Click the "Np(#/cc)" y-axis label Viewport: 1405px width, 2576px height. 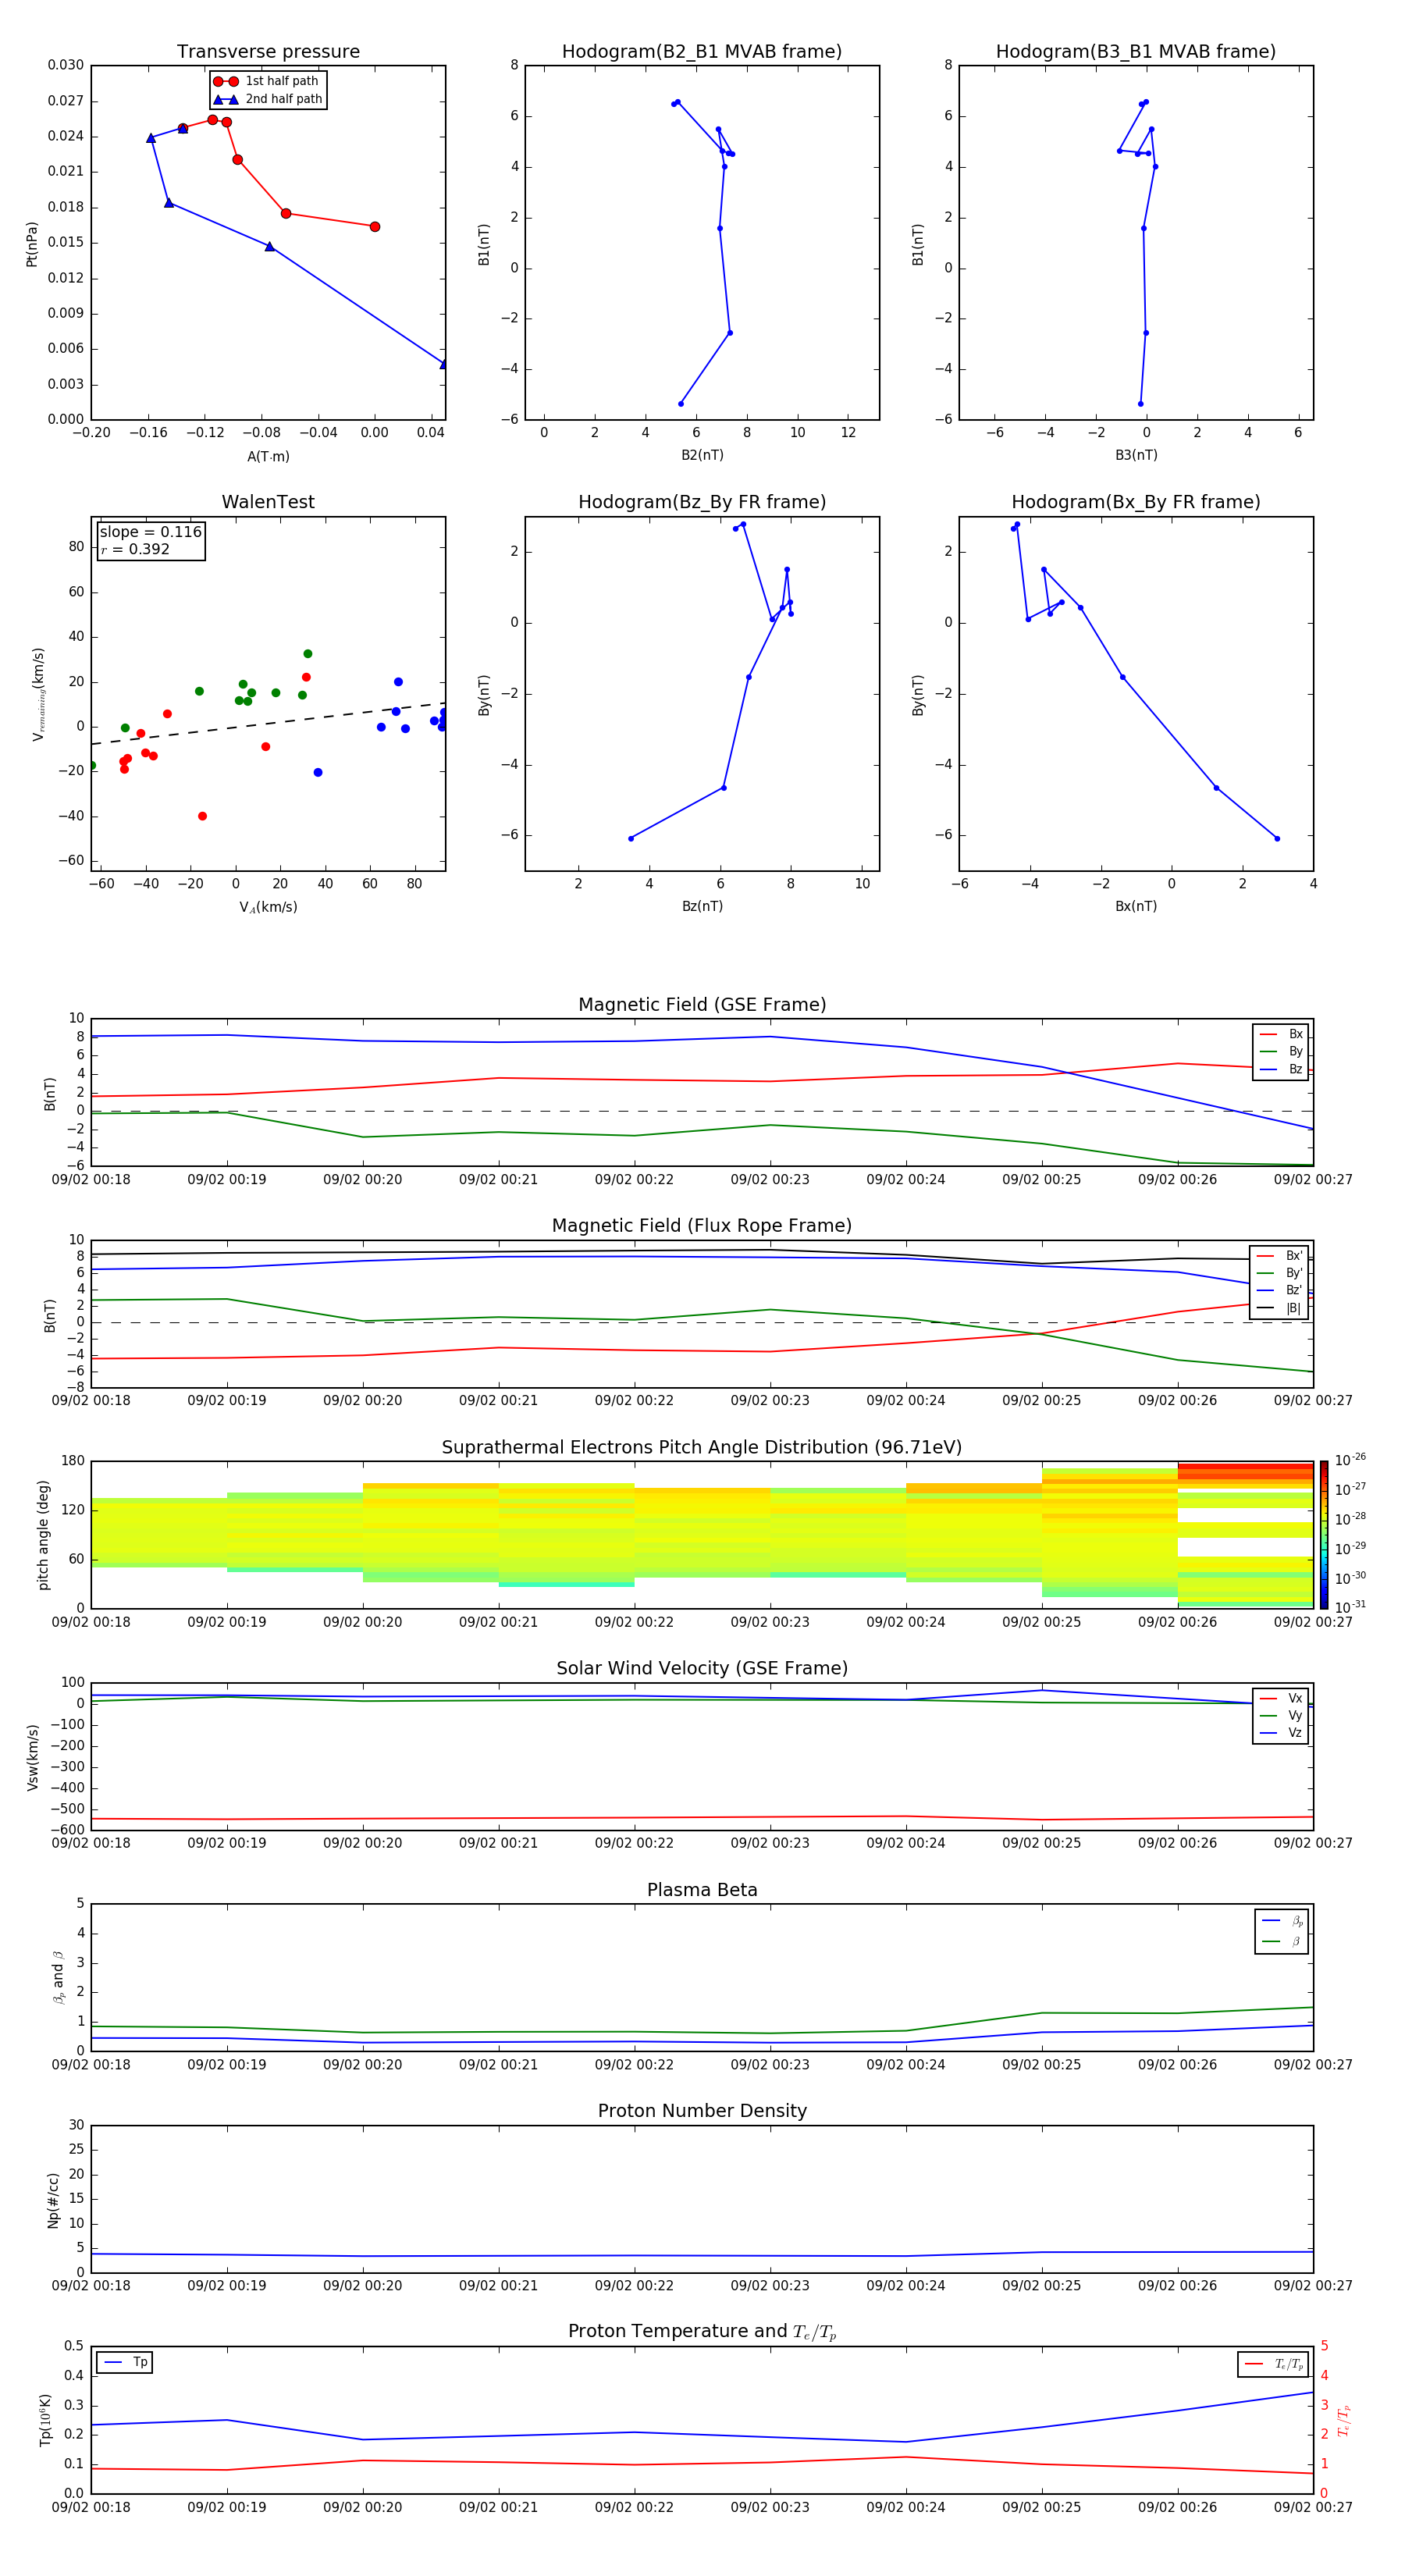point(53,2199)
